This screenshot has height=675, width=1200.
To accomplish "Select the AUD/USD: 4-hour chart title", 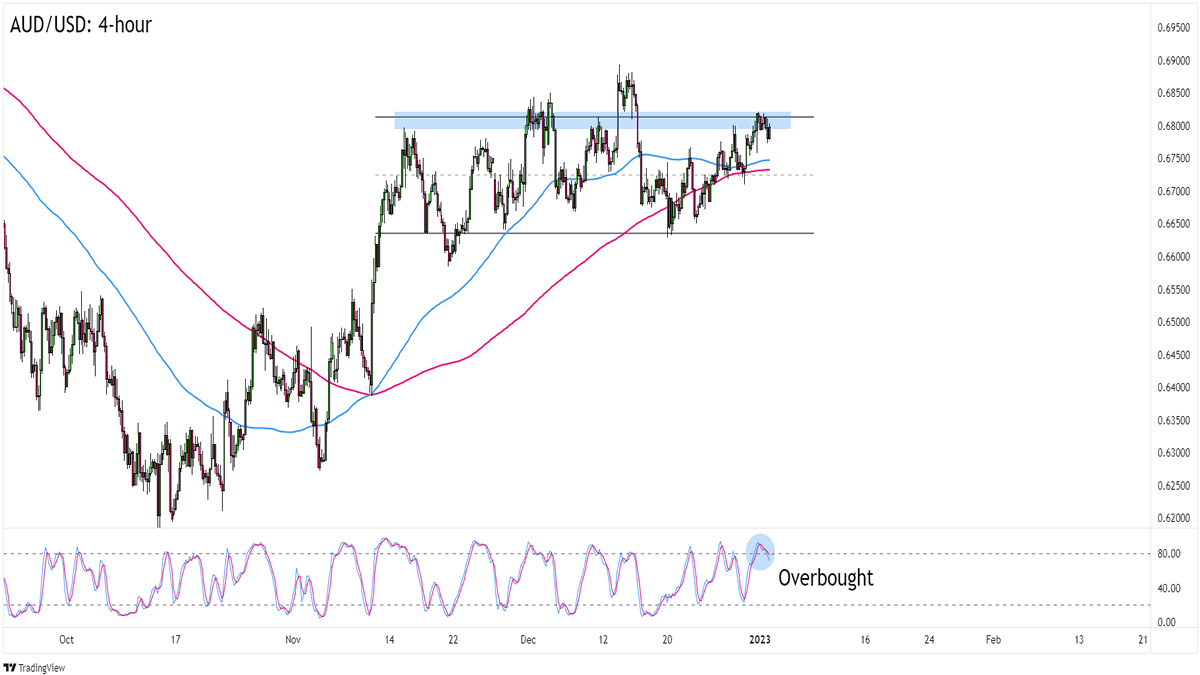I will click(x=82, y=25).
